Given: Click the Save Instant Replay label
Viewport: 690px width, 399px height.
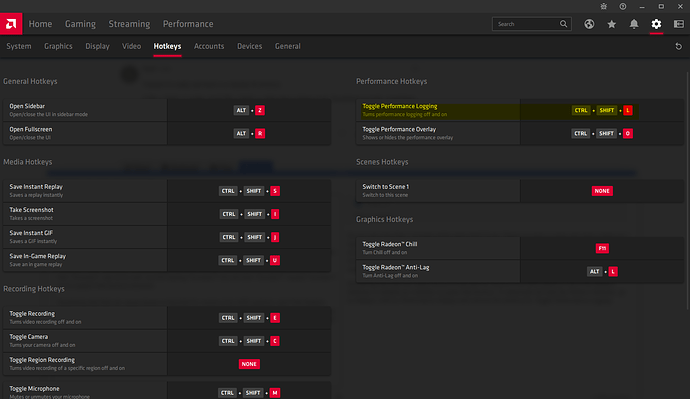Looking at the screenshot, I should point(36,187).
